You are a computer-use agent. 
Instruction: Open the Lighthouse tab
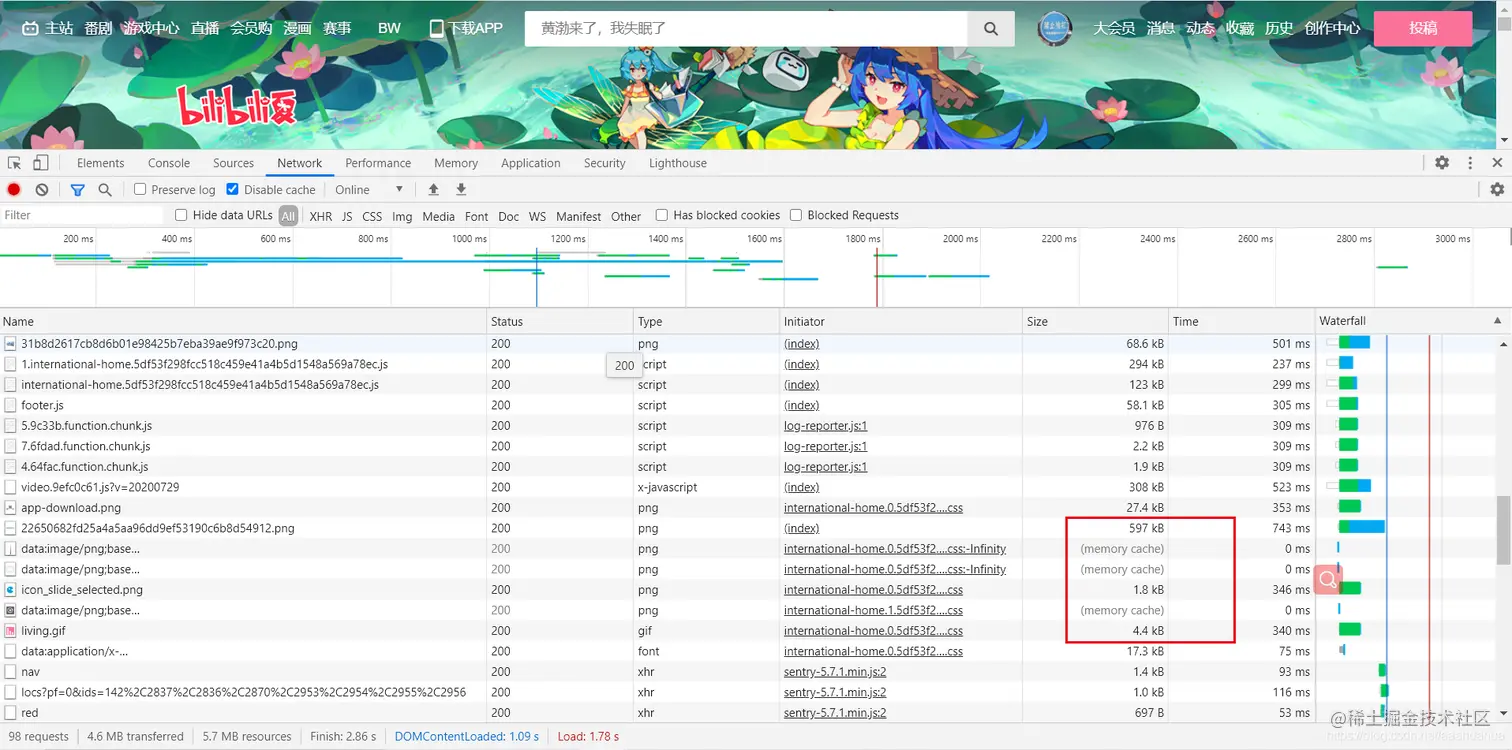[678, 163]
